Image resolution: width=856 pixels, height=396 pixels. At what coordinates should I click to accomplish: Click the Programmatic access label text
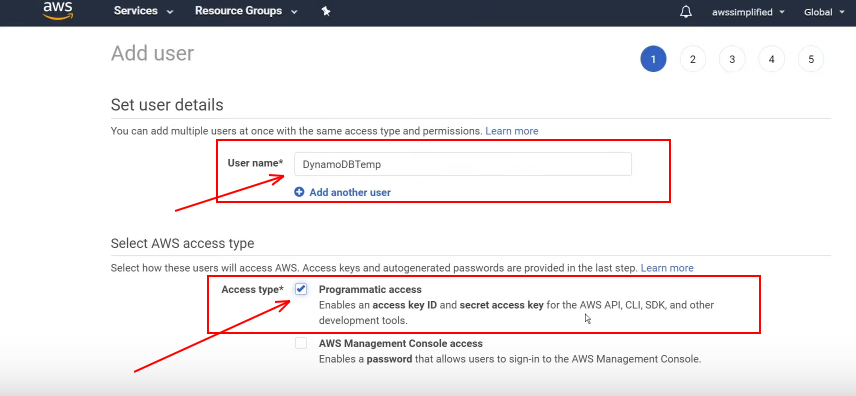click(x=370, y=289)
